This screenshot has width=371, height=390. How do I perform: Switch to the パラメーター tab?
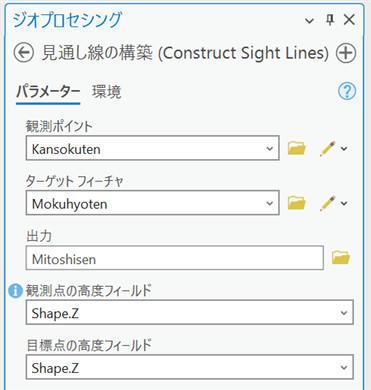pos(48,91)
